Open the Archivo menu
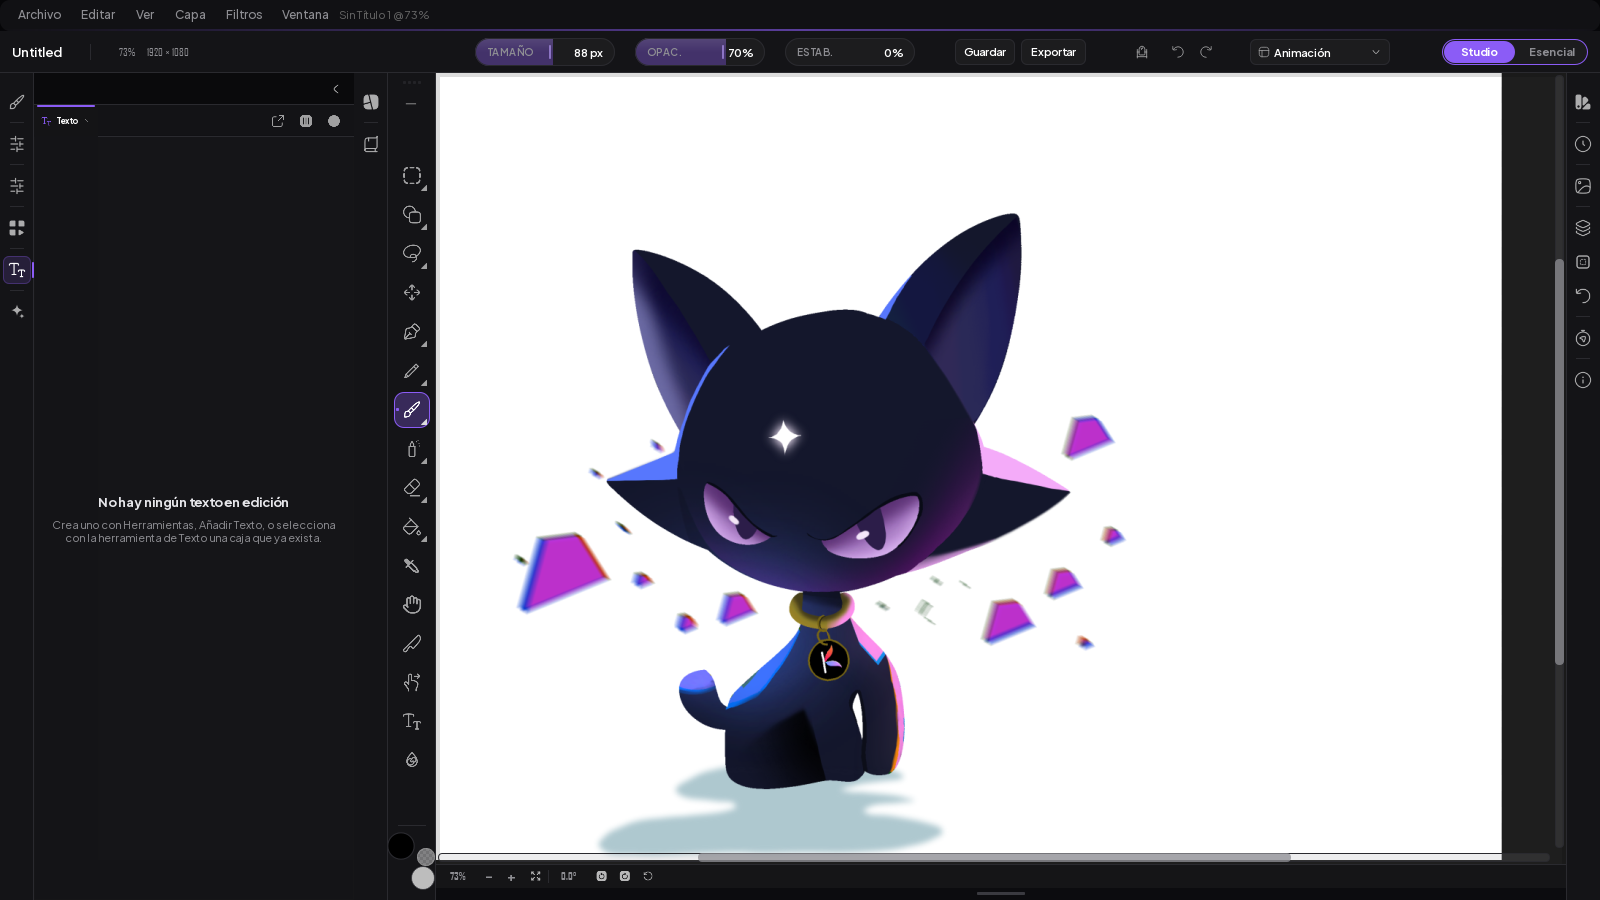 pos(39,15)
